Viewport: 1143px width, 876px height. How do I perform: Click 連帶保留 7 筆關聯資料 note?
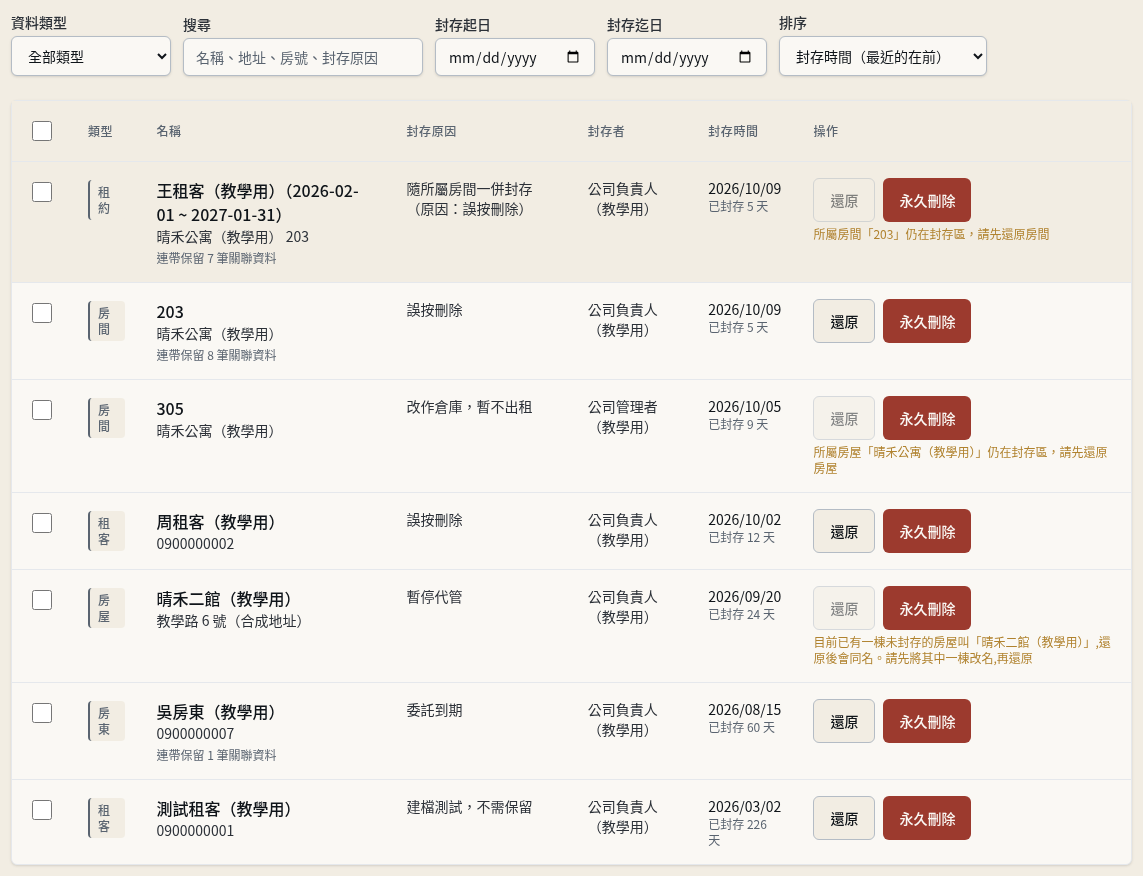pos(216,258)
